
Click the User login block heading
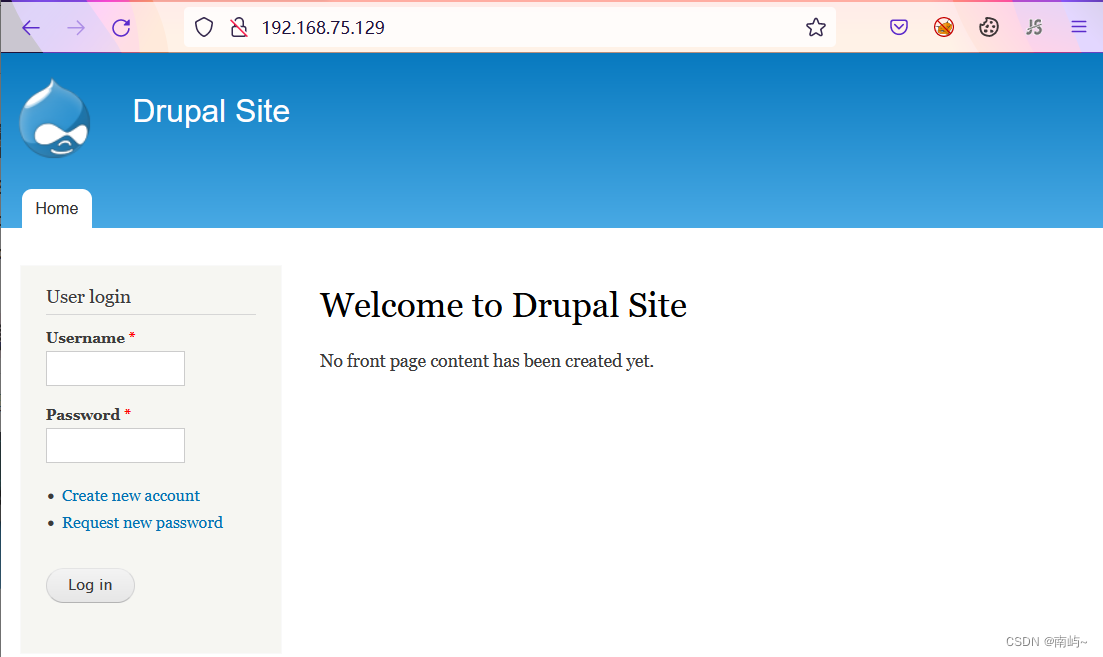click(89, 297)
